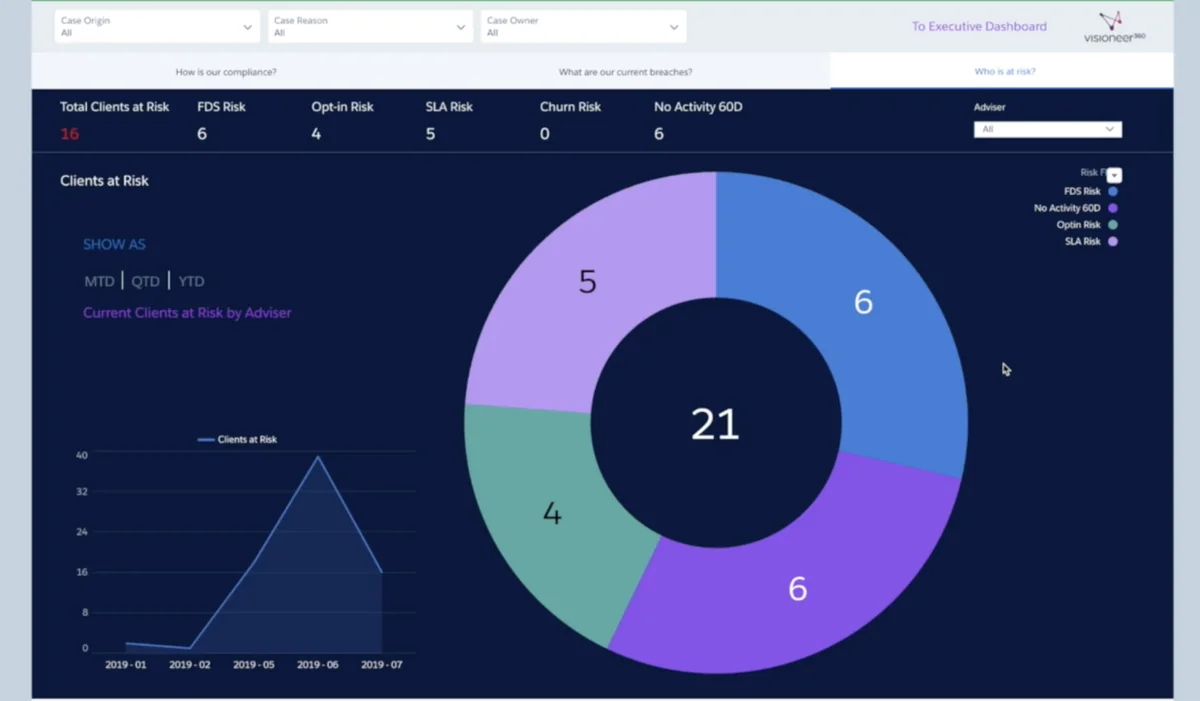This screenshot has width=1200, height=701.
Task: Click the SHOW AS label
Action: click(114, 244)
